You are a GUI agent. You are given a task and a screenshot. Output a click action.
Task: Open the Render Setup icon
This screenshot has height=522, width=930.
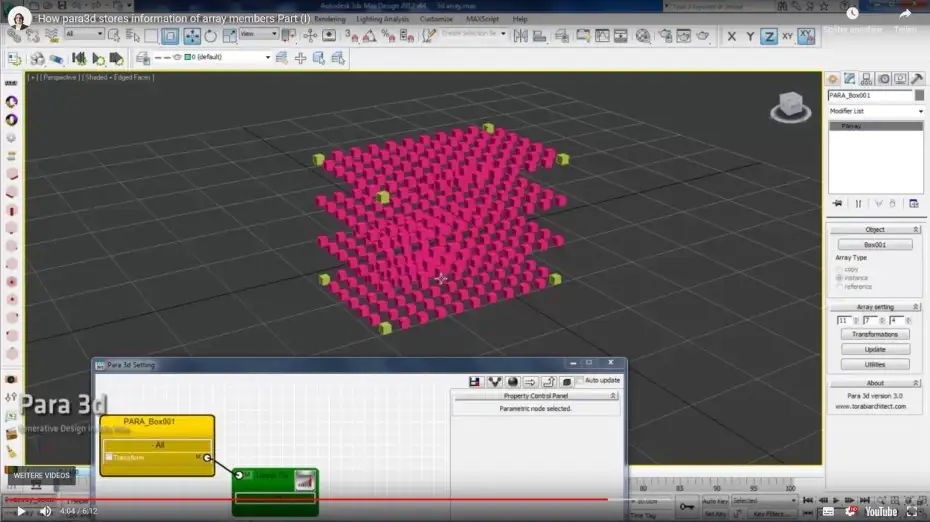[665, 36]
